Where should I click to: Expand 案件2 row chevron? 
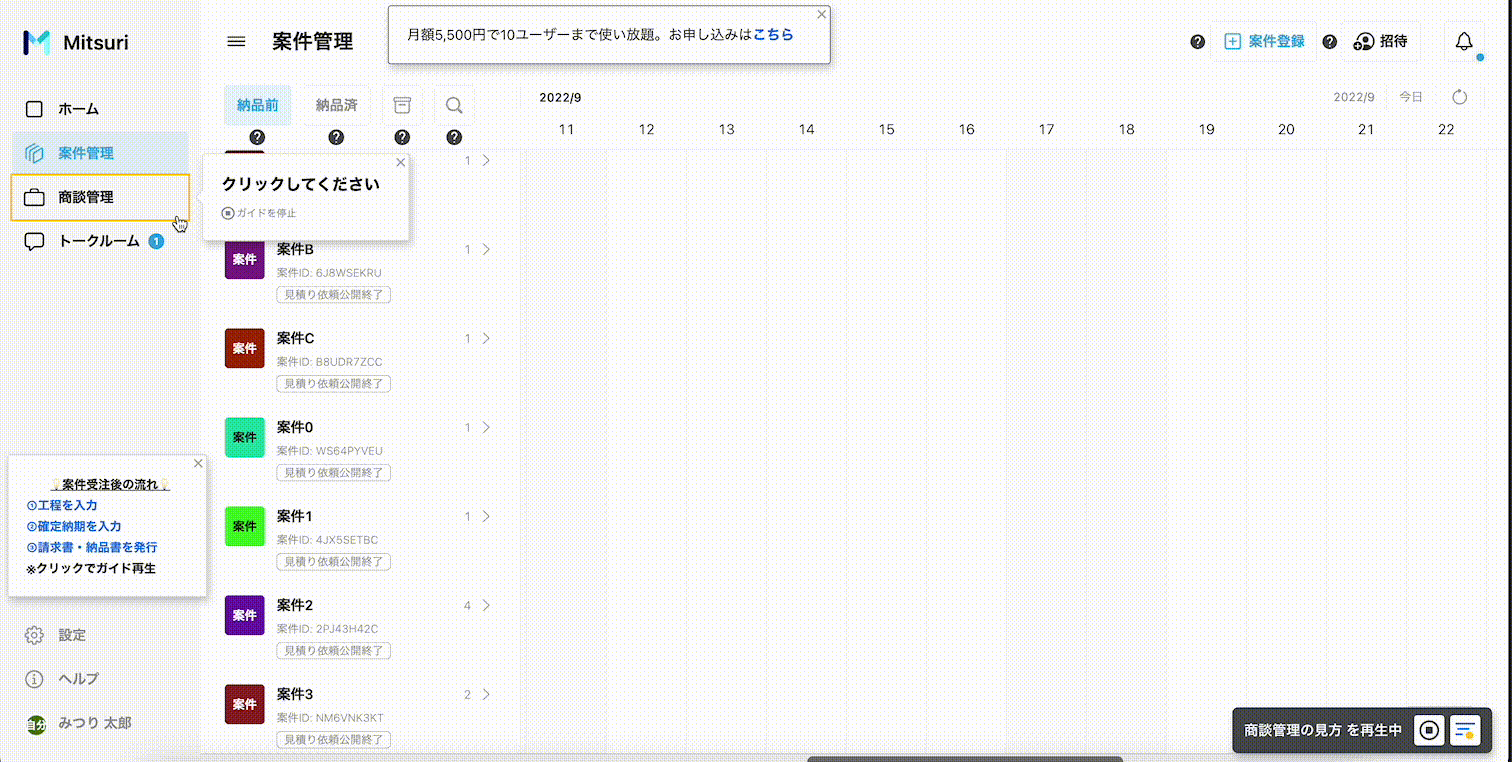click(x=486, y=605)
